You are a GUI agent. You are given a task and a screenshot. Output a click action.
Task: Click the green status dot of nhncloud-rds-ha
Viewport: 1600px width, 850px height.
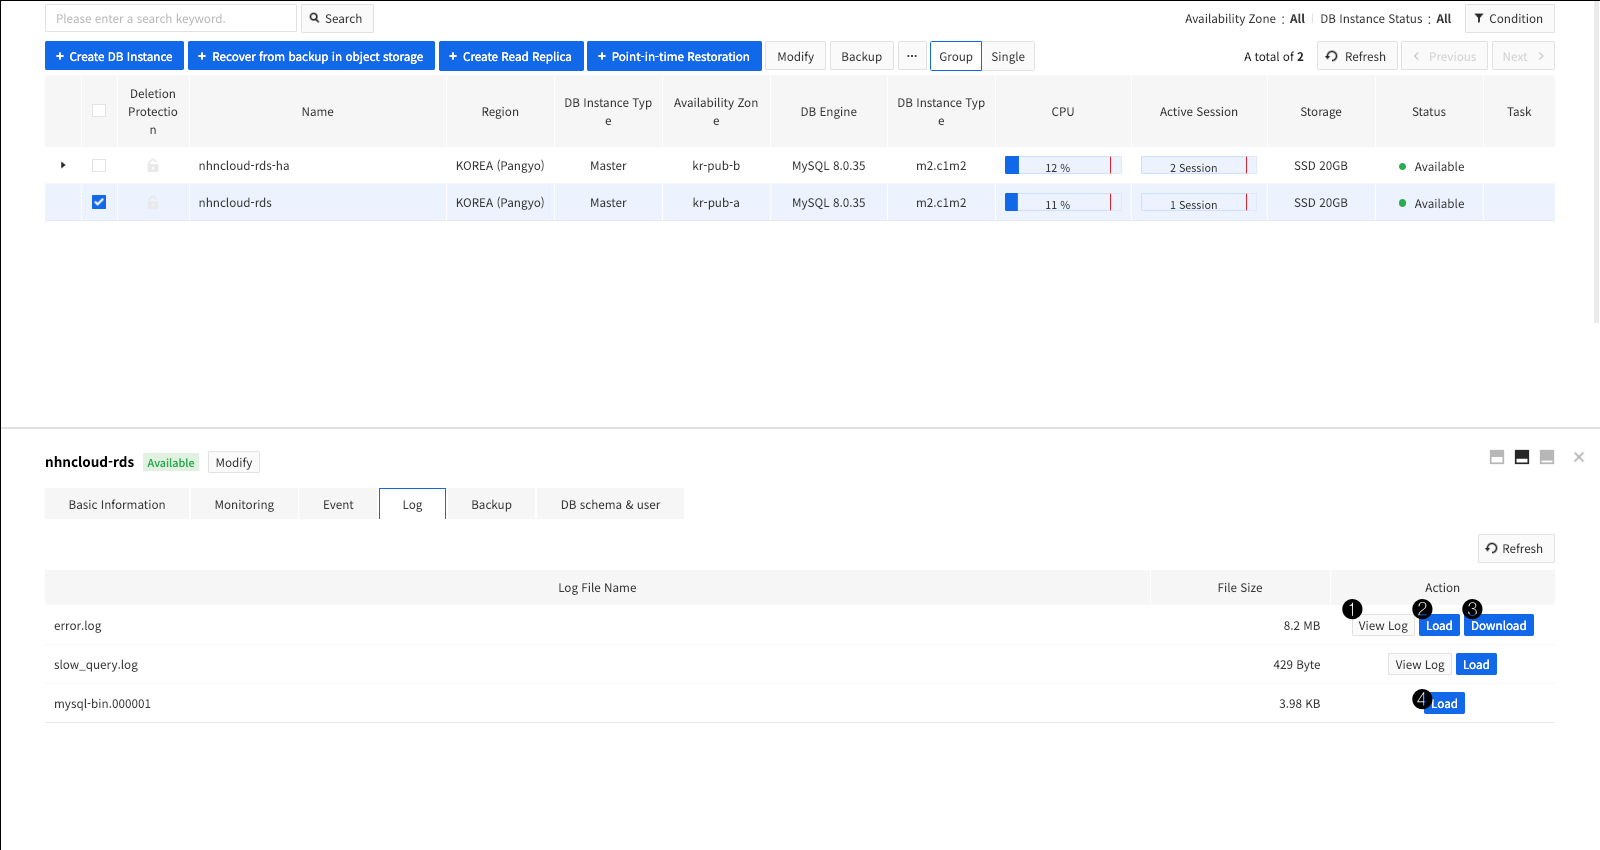click(1402, 166)
